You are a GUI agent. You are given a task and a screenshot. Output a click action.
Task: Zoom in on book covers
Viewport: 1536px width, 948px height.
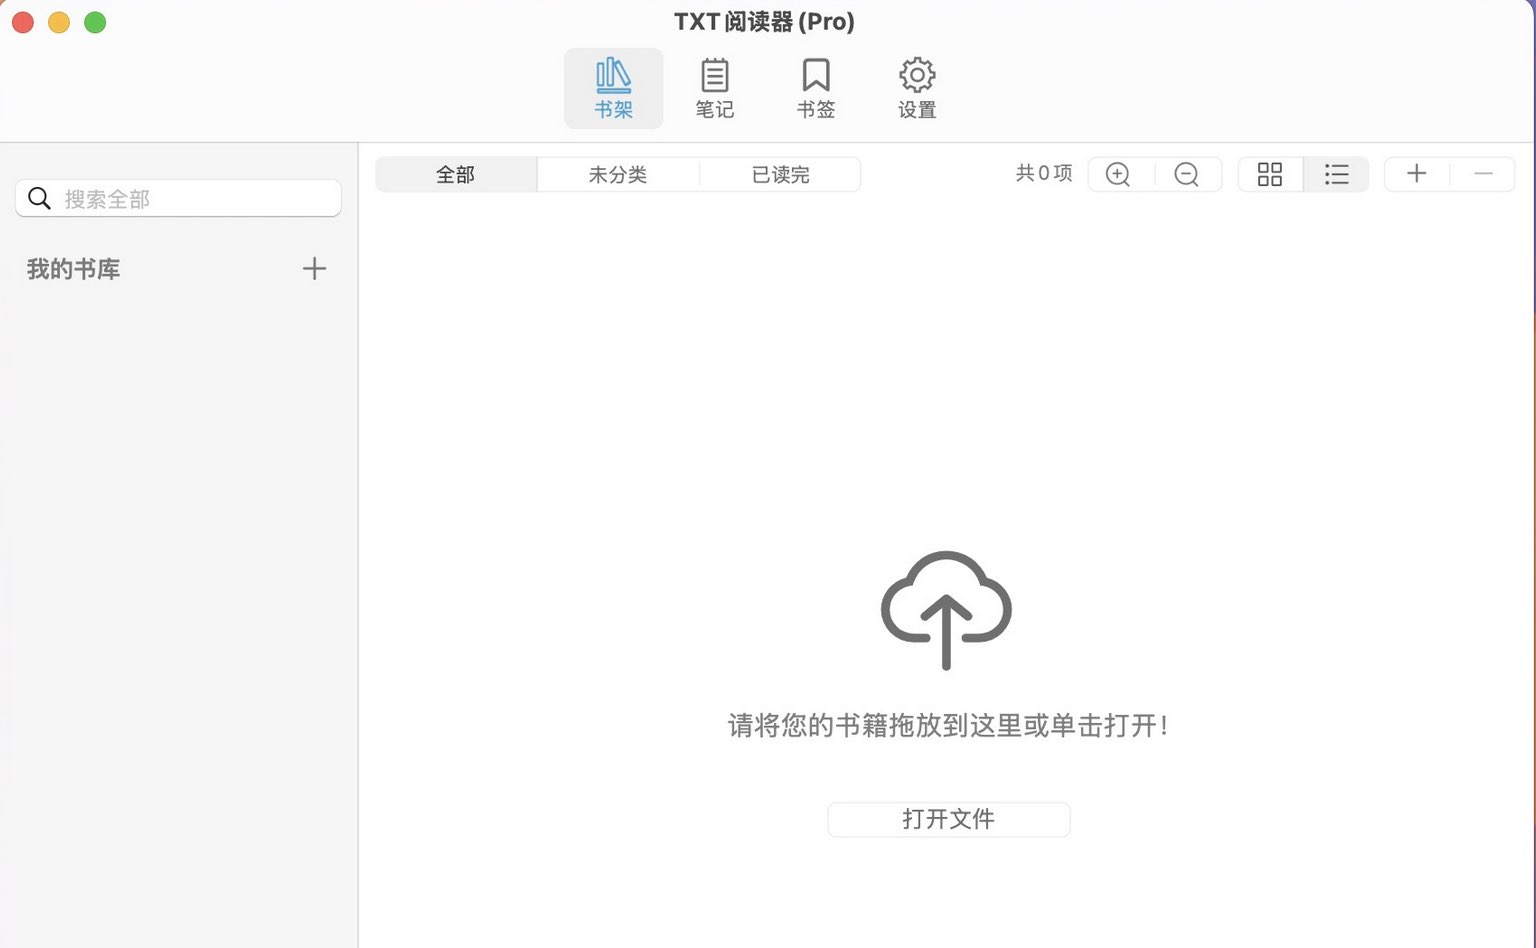coord(1118,174)
